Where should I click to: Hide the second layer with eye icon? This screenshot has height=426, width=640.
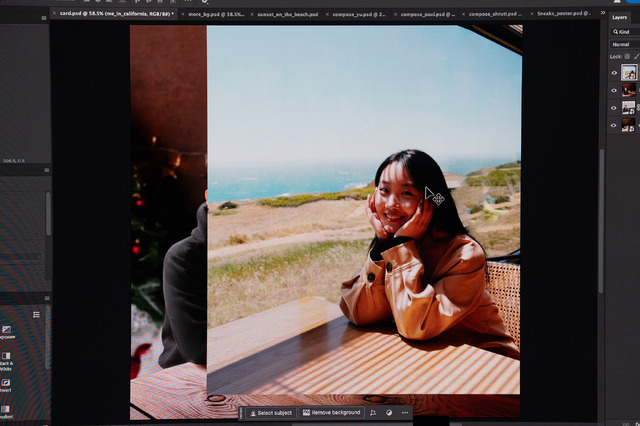pos(614,91)
